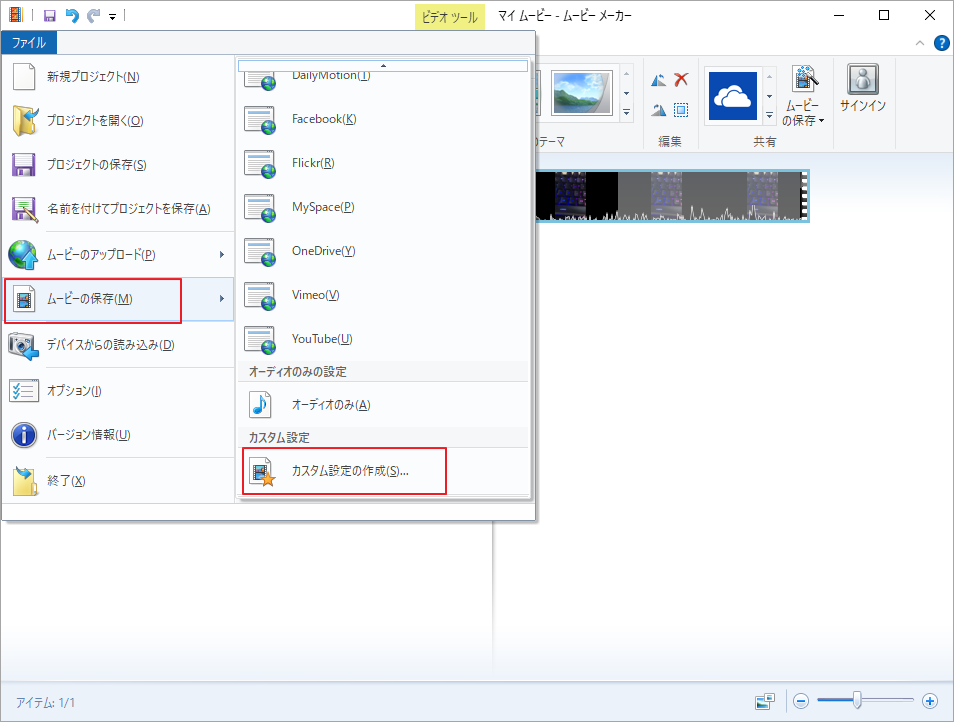Apply the landscape AutoMovie theme thumbnail
Image resolution: width=954 pixels, height=722 pixels.
(x=582, y=92)
